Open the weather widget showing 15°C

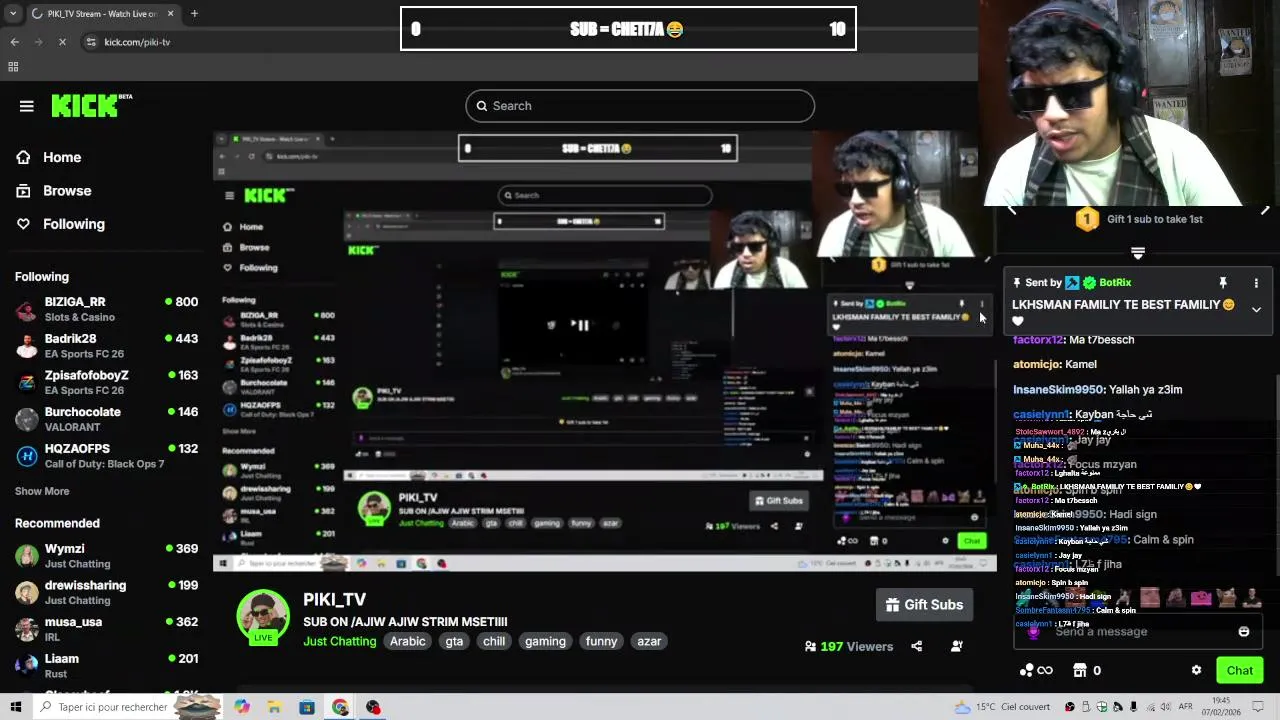[1003, 707]
